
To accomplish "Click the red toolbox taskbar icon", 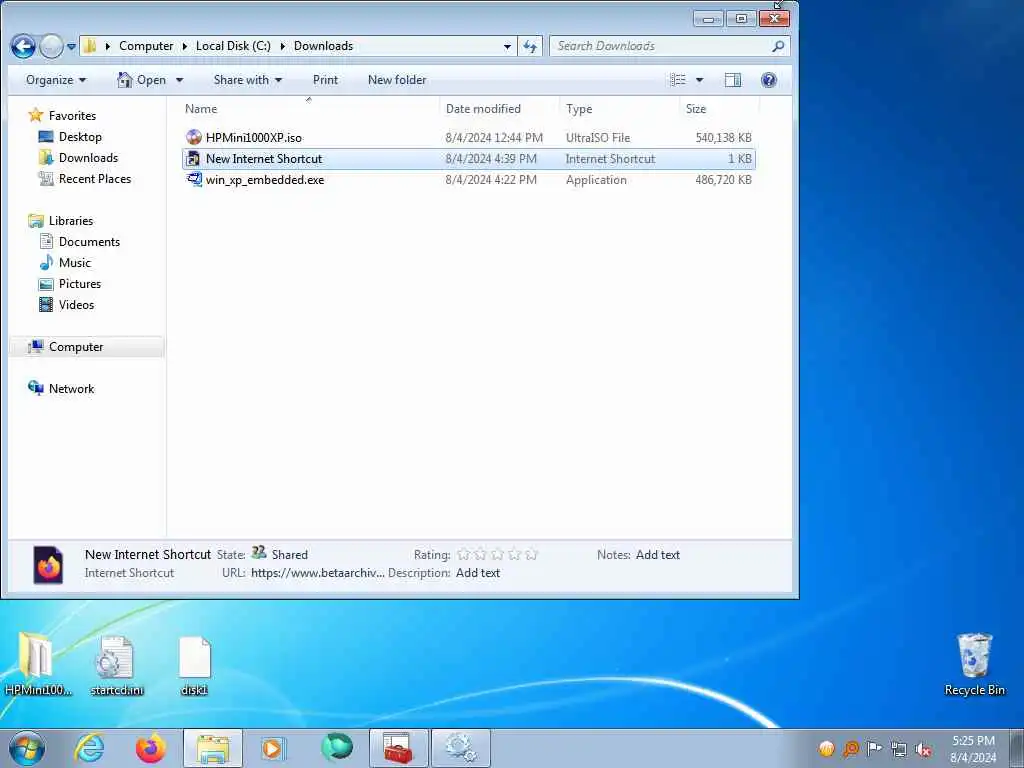I will (398, 748).
